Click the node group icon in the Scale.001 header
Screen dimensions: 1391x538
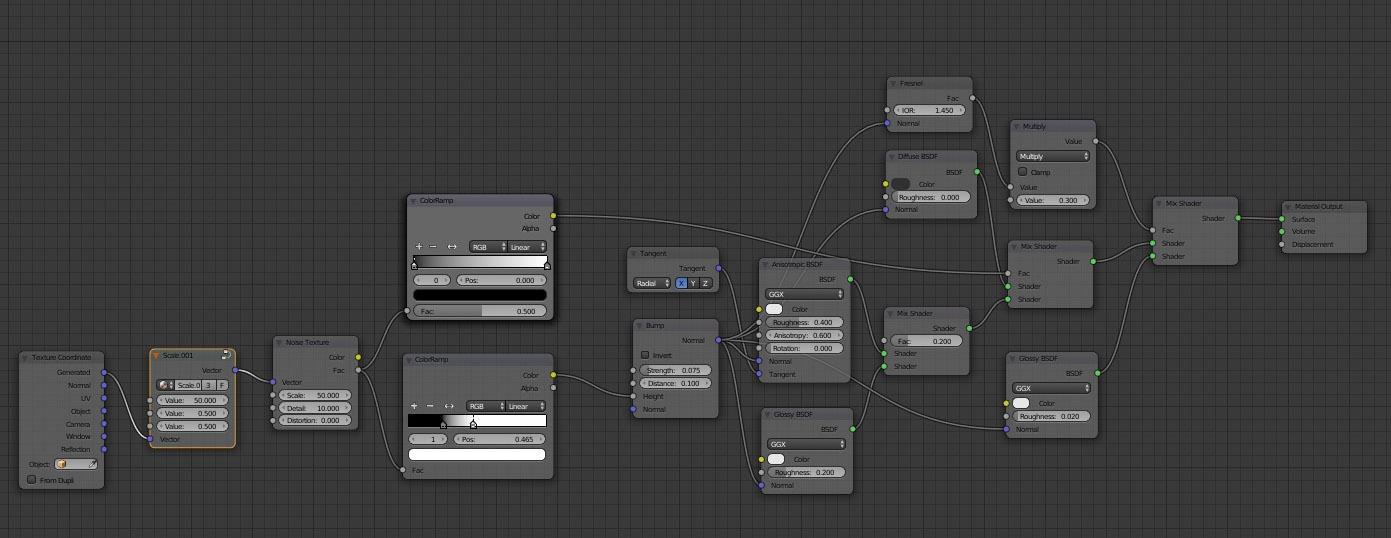[x=227, y=355]
